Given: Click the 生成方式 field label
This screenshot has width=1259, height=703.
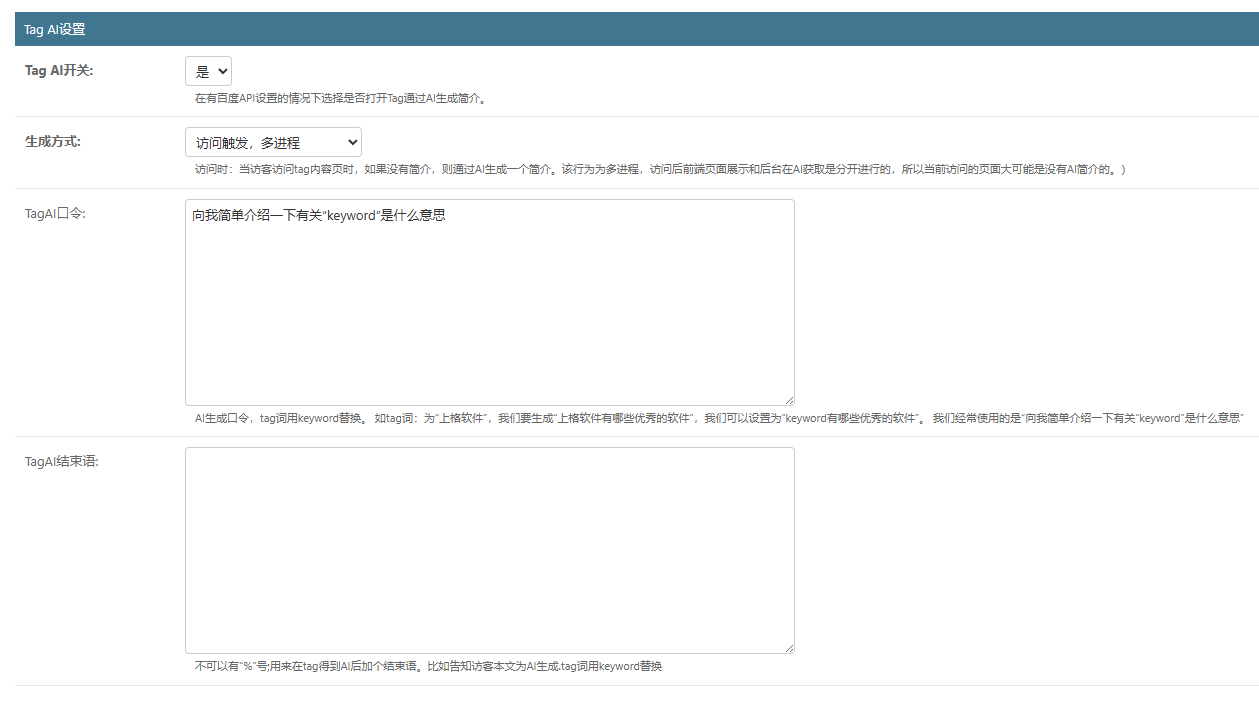Looking at the screenshot, I should pos(53,142).
